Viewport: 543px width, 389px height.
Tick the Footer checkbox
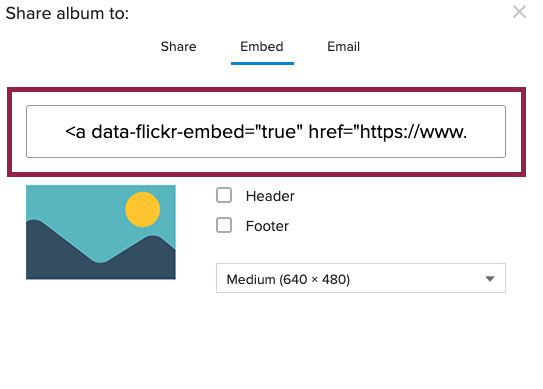224,225
